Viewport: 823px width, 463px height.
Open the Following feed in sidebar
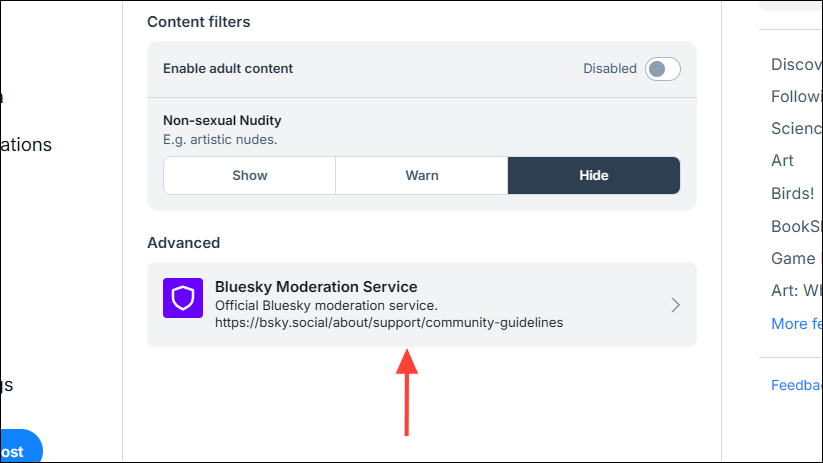(x=796, y=97)
